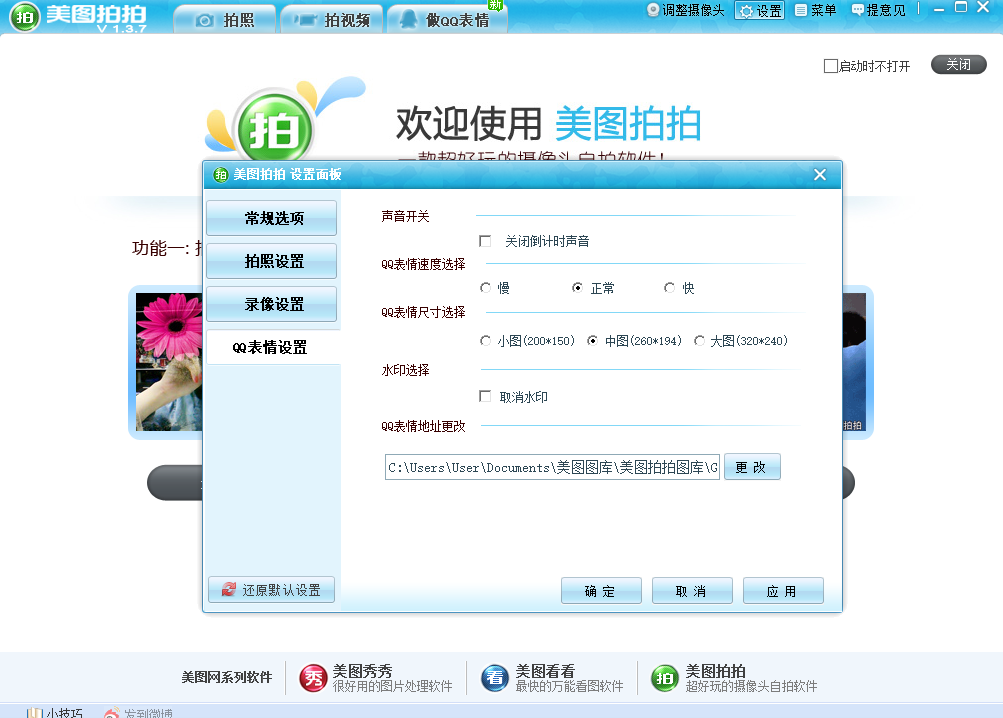Click the QQ表情 path input field

(x=552, y=467)
